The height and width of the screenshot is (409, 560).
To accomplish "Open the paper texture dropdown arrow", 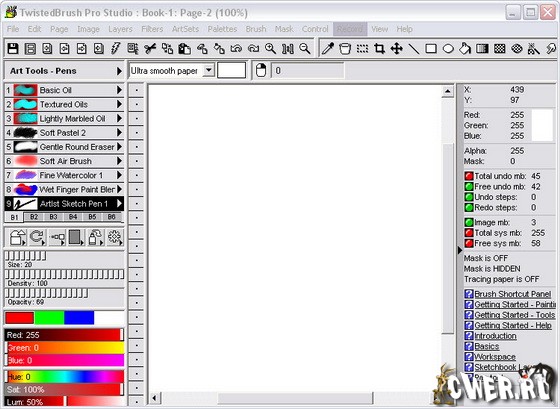I will [209, 70].
